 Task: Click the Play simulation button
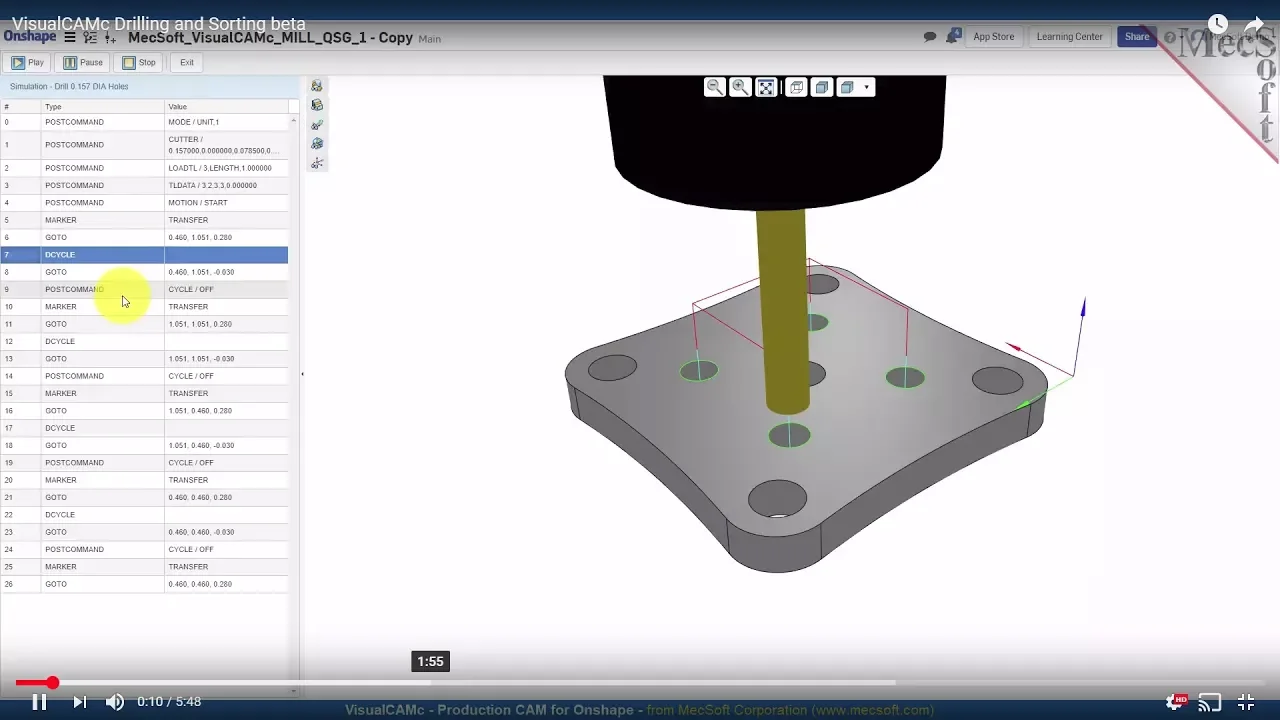point(28,62)
